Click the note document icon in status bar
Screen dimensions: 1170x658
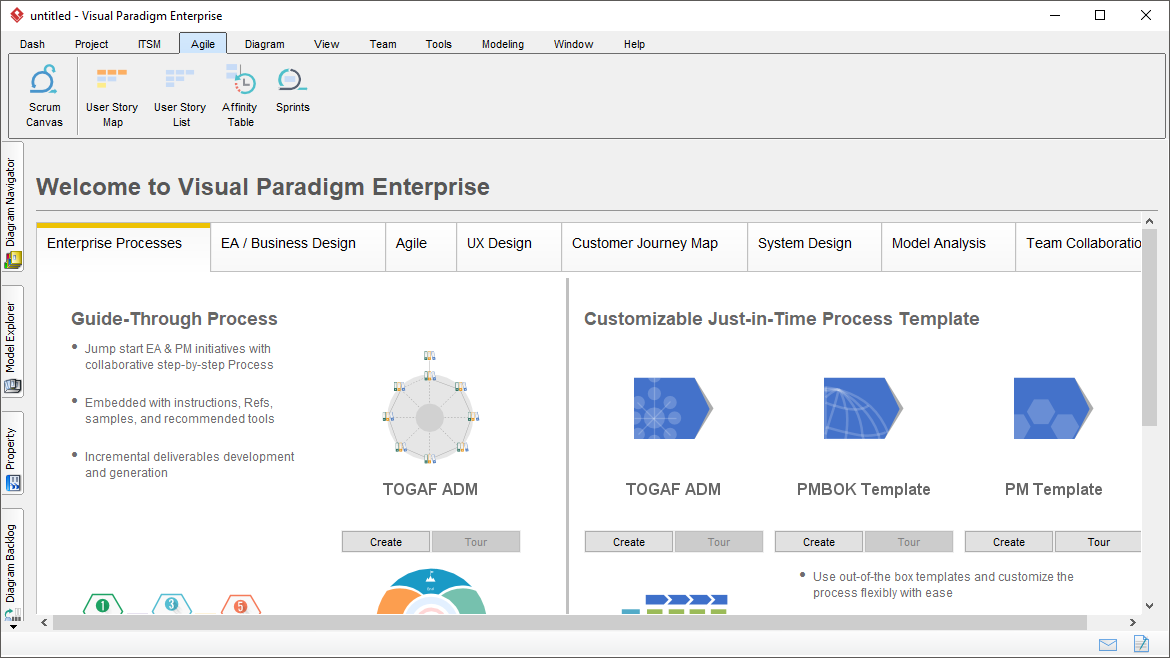coord(1141,644)
